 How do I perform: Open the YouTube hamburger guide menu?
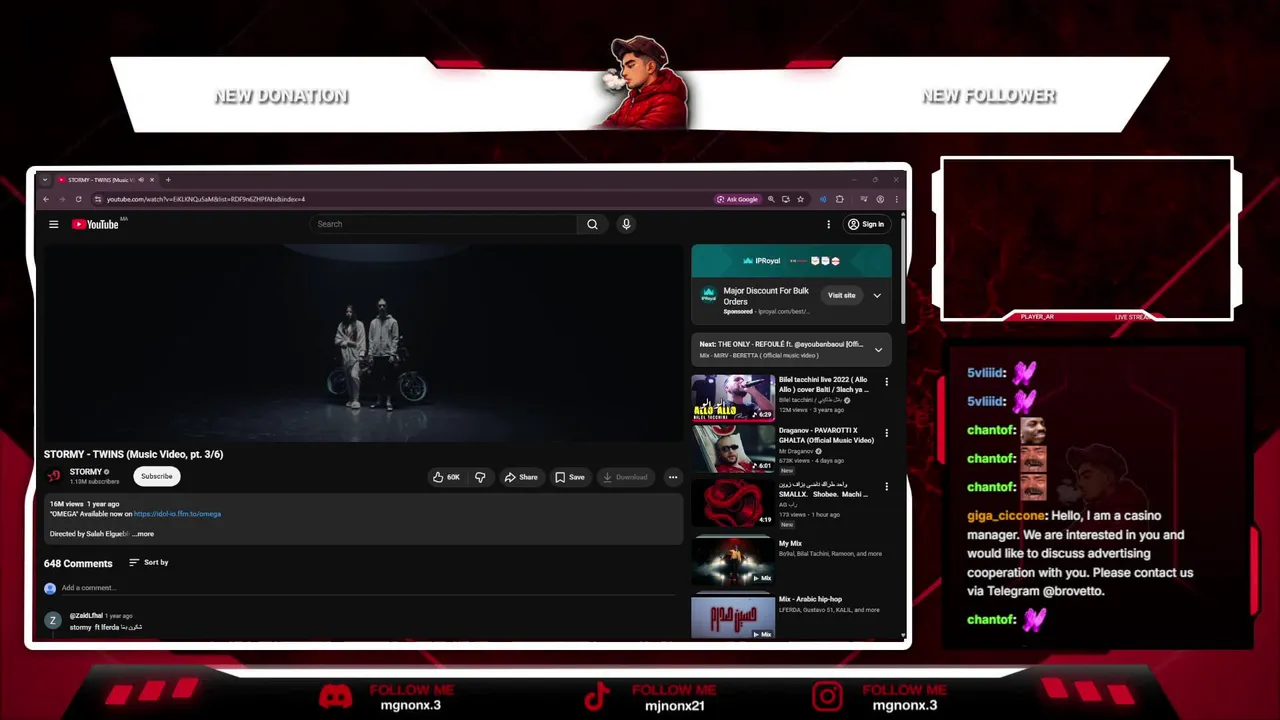[53, 224]
